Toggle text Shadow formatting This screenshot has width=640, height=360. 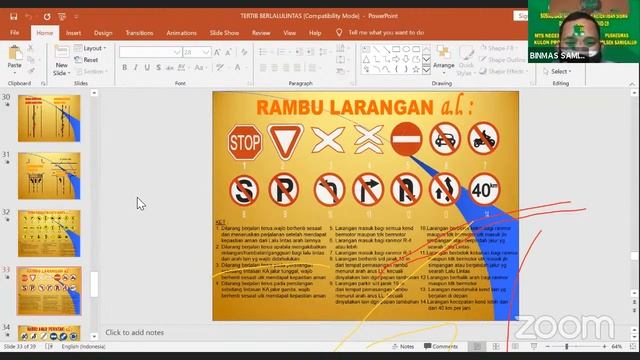click(158, 67)
